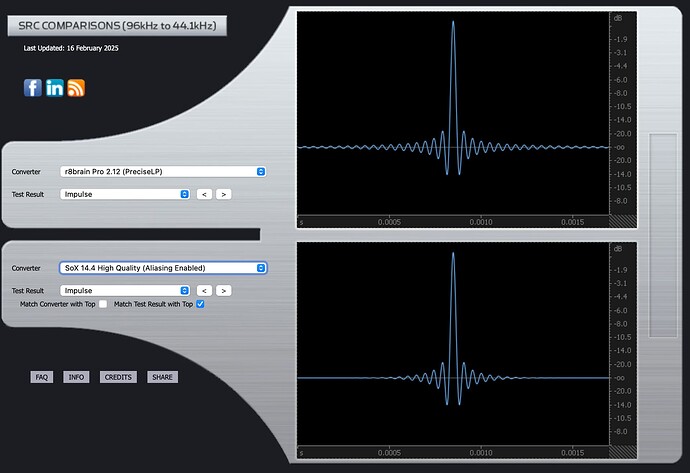
Task: Click the 0.0005 time label on bottom graph
Action: (x=389, y=453)
